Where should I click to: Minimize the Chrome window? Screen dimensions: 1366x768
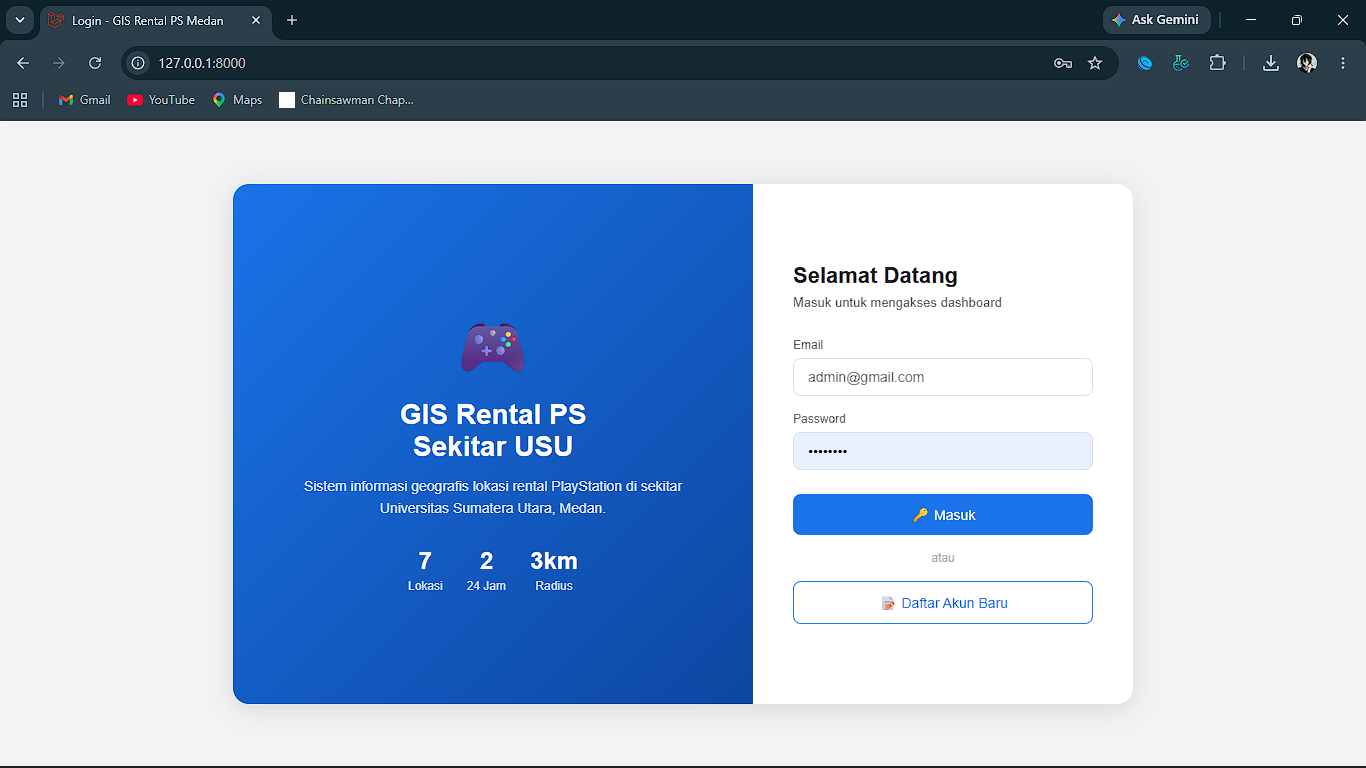coord(1251,20)
